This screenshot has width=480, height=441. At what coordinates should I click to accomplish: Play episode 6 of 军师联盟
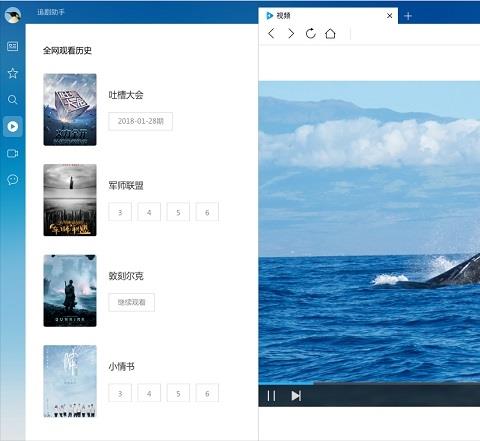pyautogui.click(x=207, y=212)
